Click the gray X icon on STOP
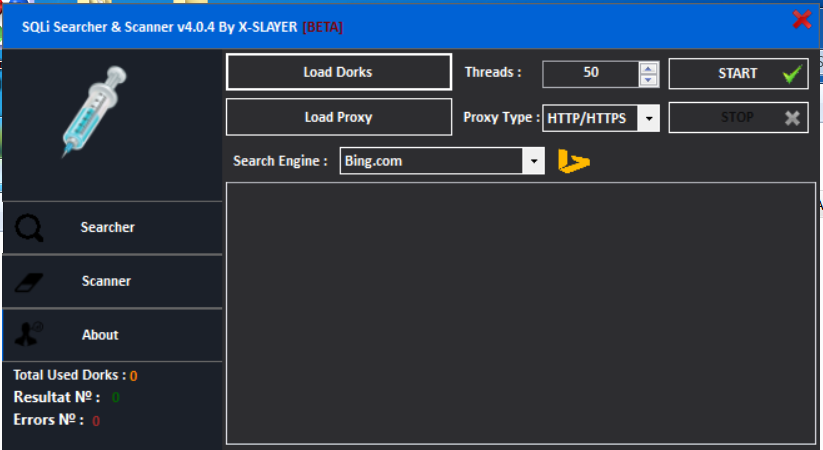 tap(792, 118)
